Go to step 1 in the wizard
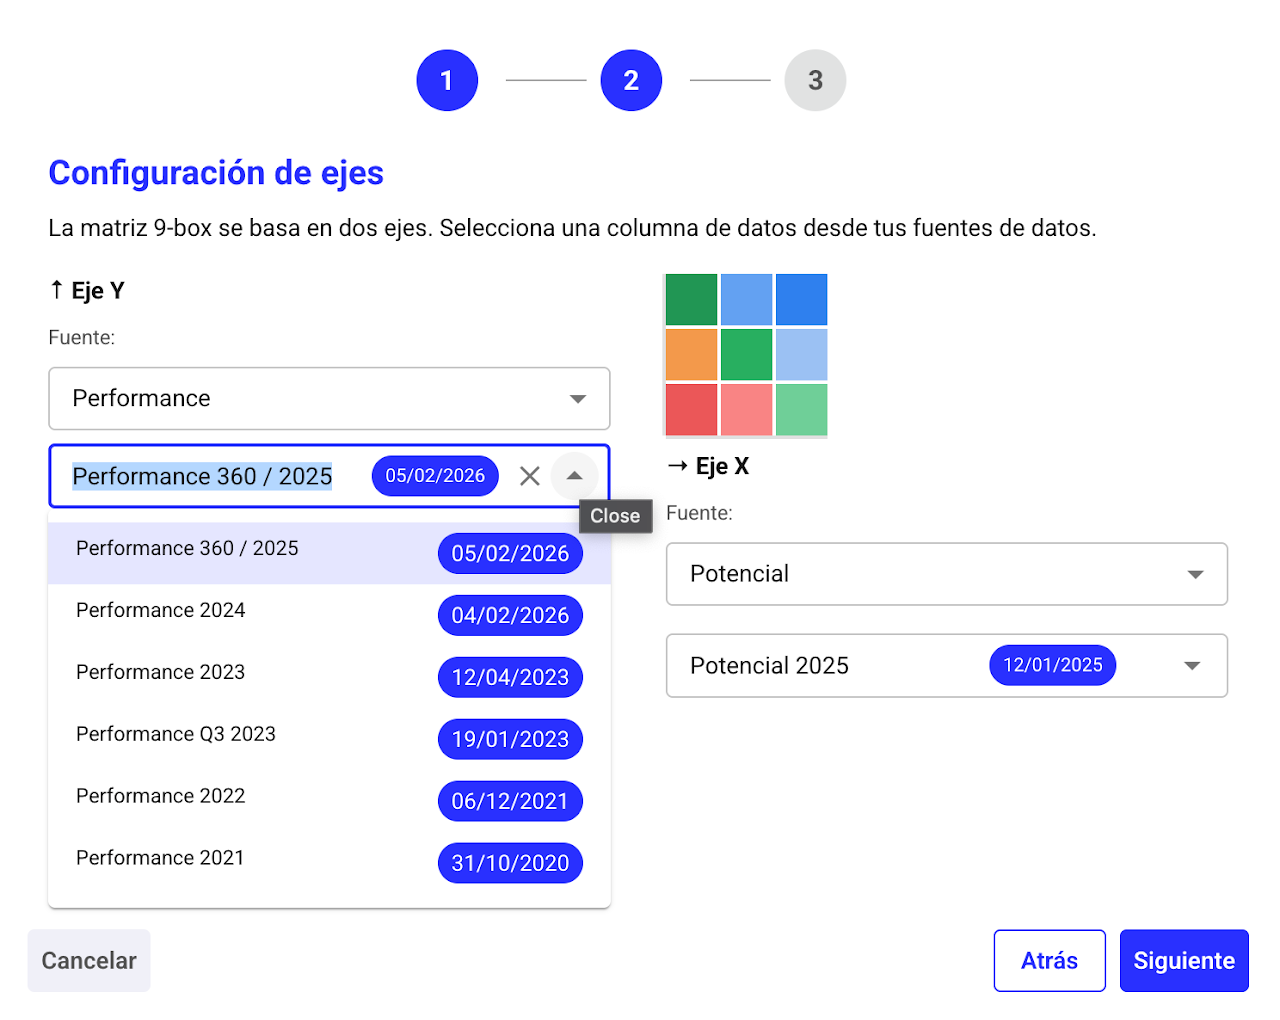Image resolution: width=1280 pixels, height=1020 pixels. [447, 80]
